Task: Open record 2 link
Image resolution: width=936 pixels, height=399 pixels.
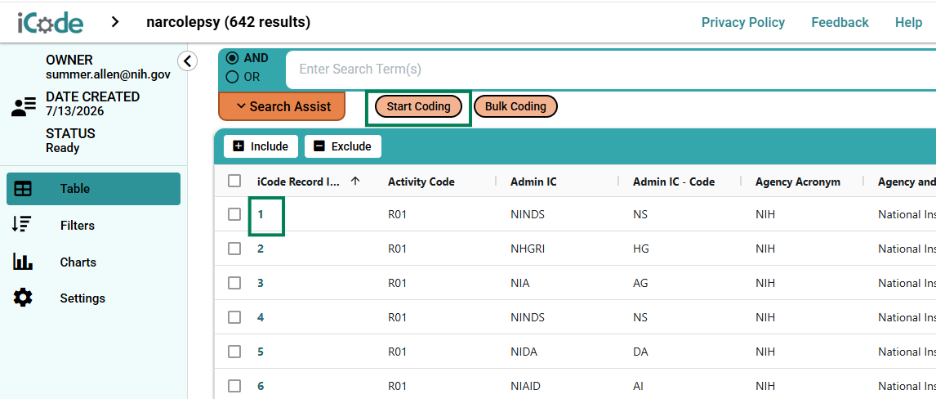Action: click(261, 248)
